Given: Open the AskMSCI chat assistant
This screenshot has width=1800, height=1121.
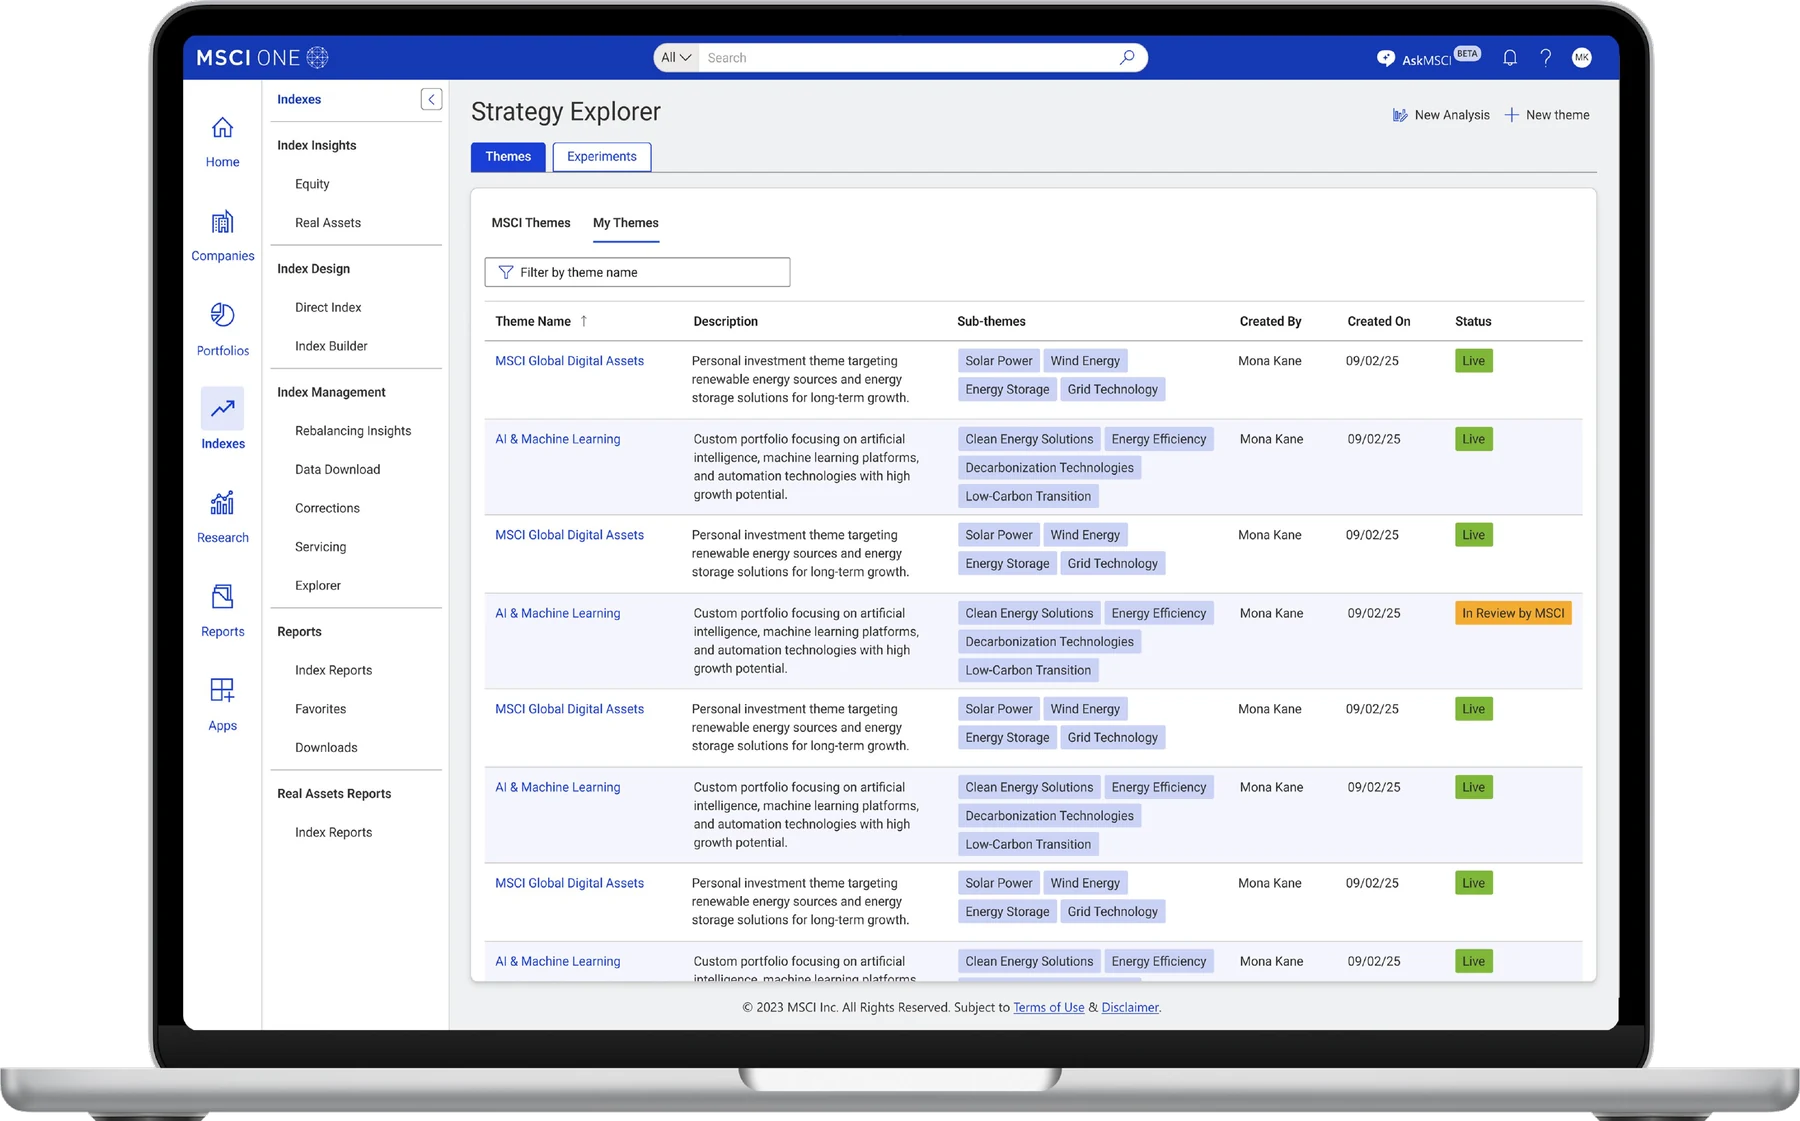Looking at the screenshot, I should tap(1427, 58).
